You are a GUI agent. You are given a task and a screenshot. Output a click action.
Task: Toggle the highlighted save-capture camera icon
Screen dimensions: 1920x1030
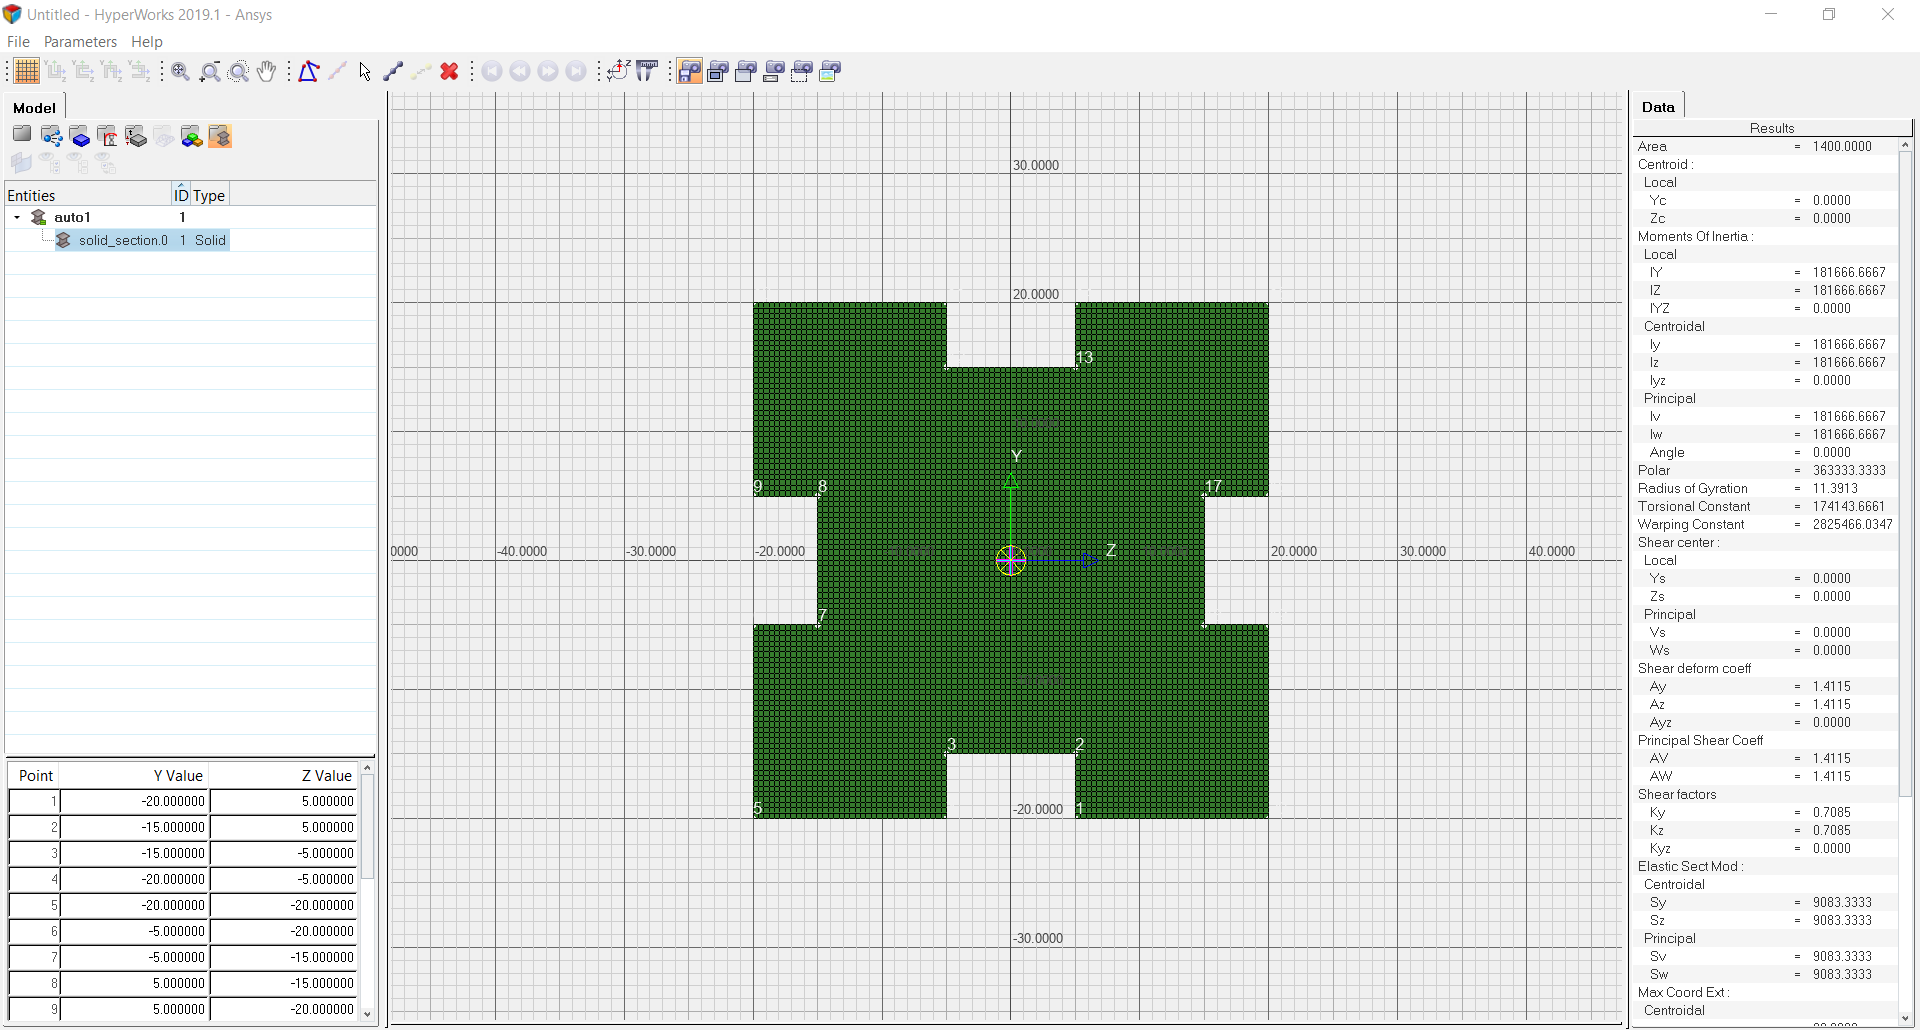[x=690, y=71]
